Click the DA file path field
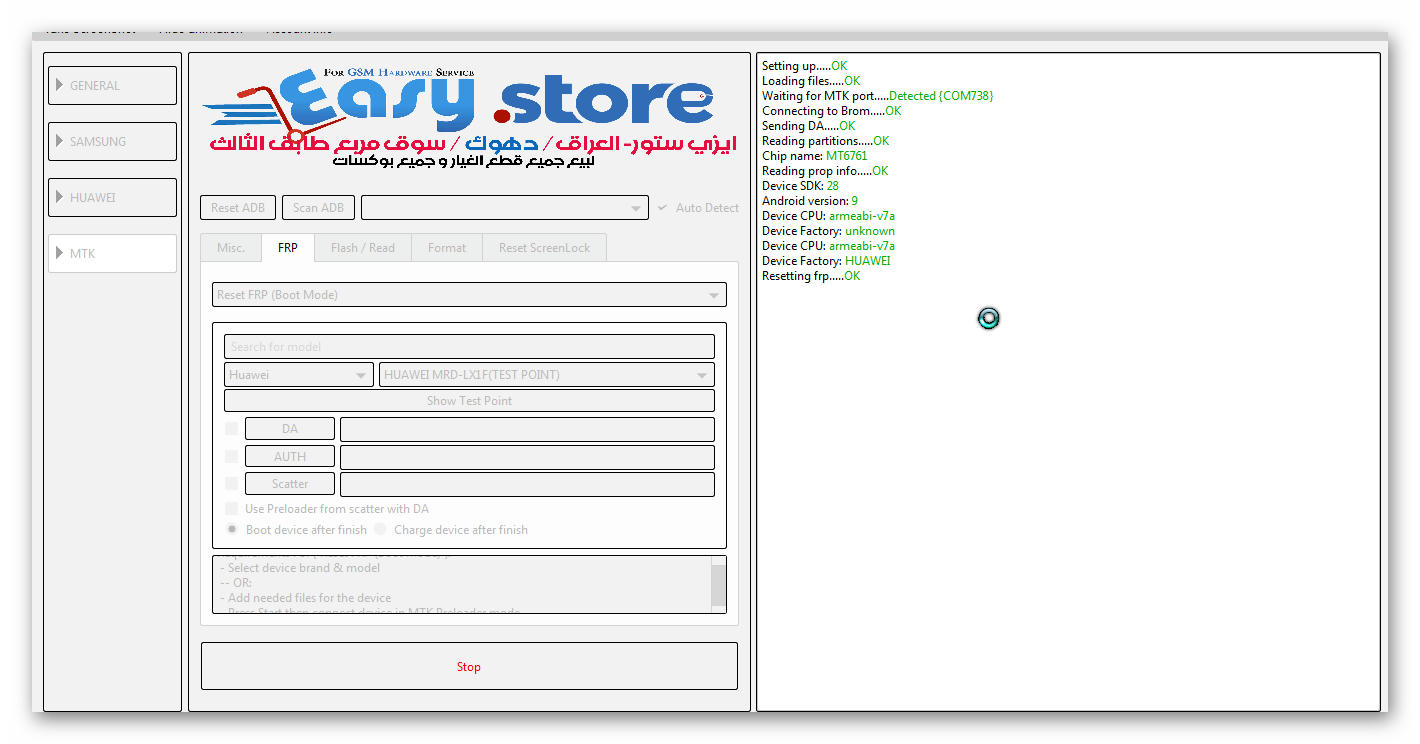The image size is (1420, 744). tap(527, 429)
